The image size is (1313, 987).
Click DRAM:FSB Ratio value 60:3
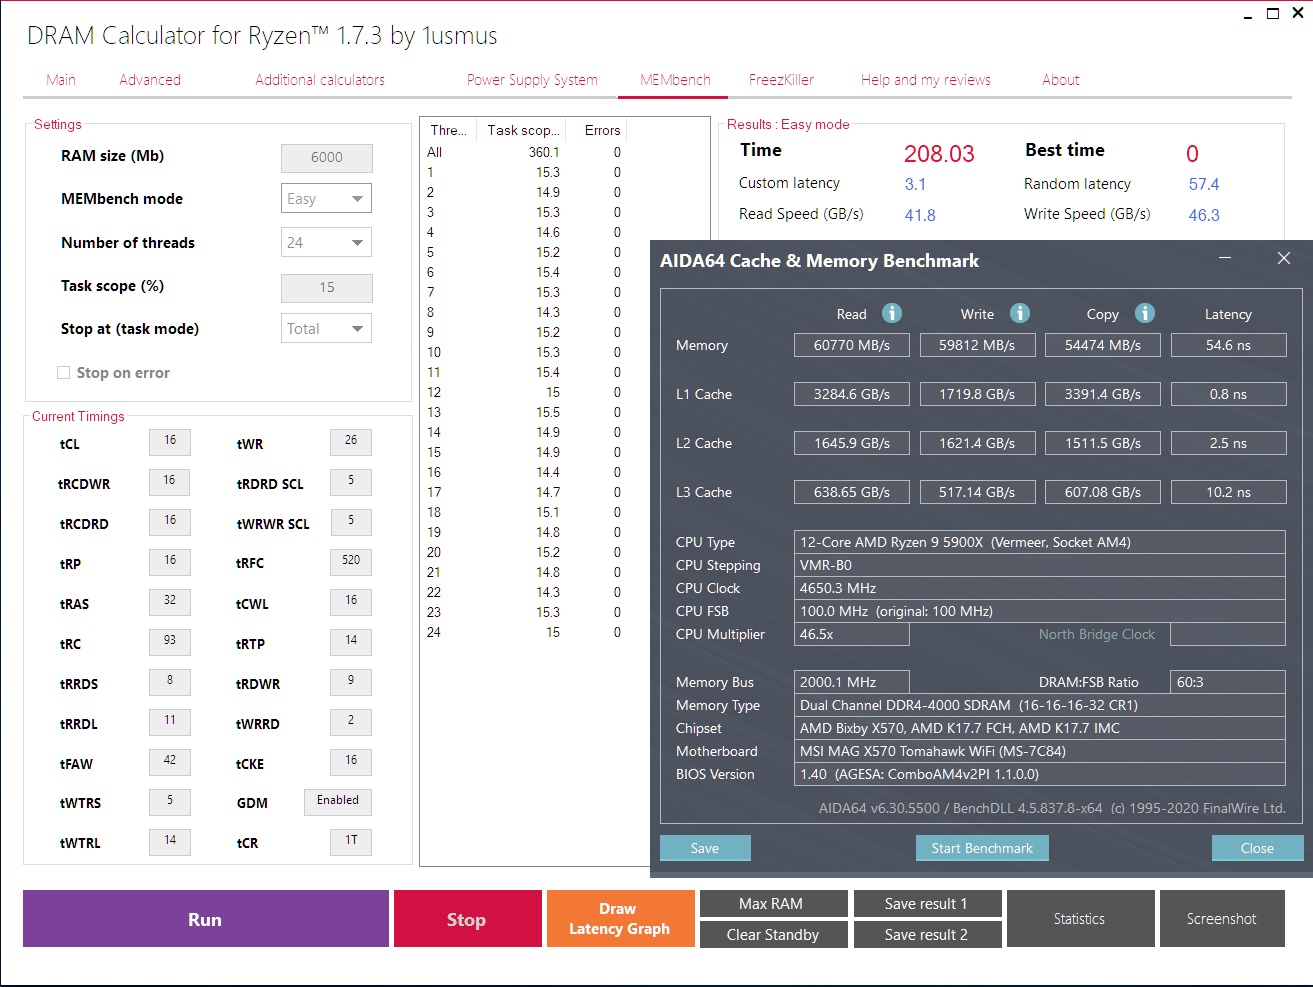coord(1228,682)
